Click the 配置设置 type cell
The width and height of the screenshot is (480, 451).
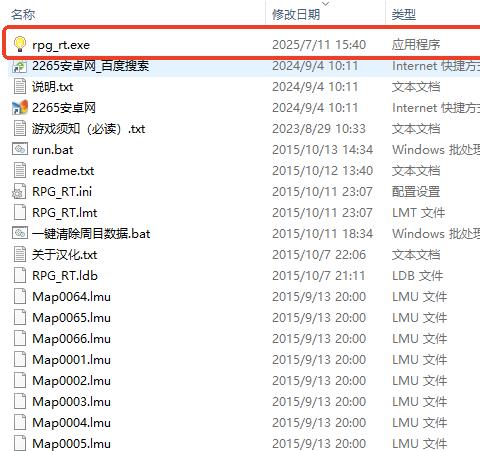pyautogui.click(x=416, y=192)
